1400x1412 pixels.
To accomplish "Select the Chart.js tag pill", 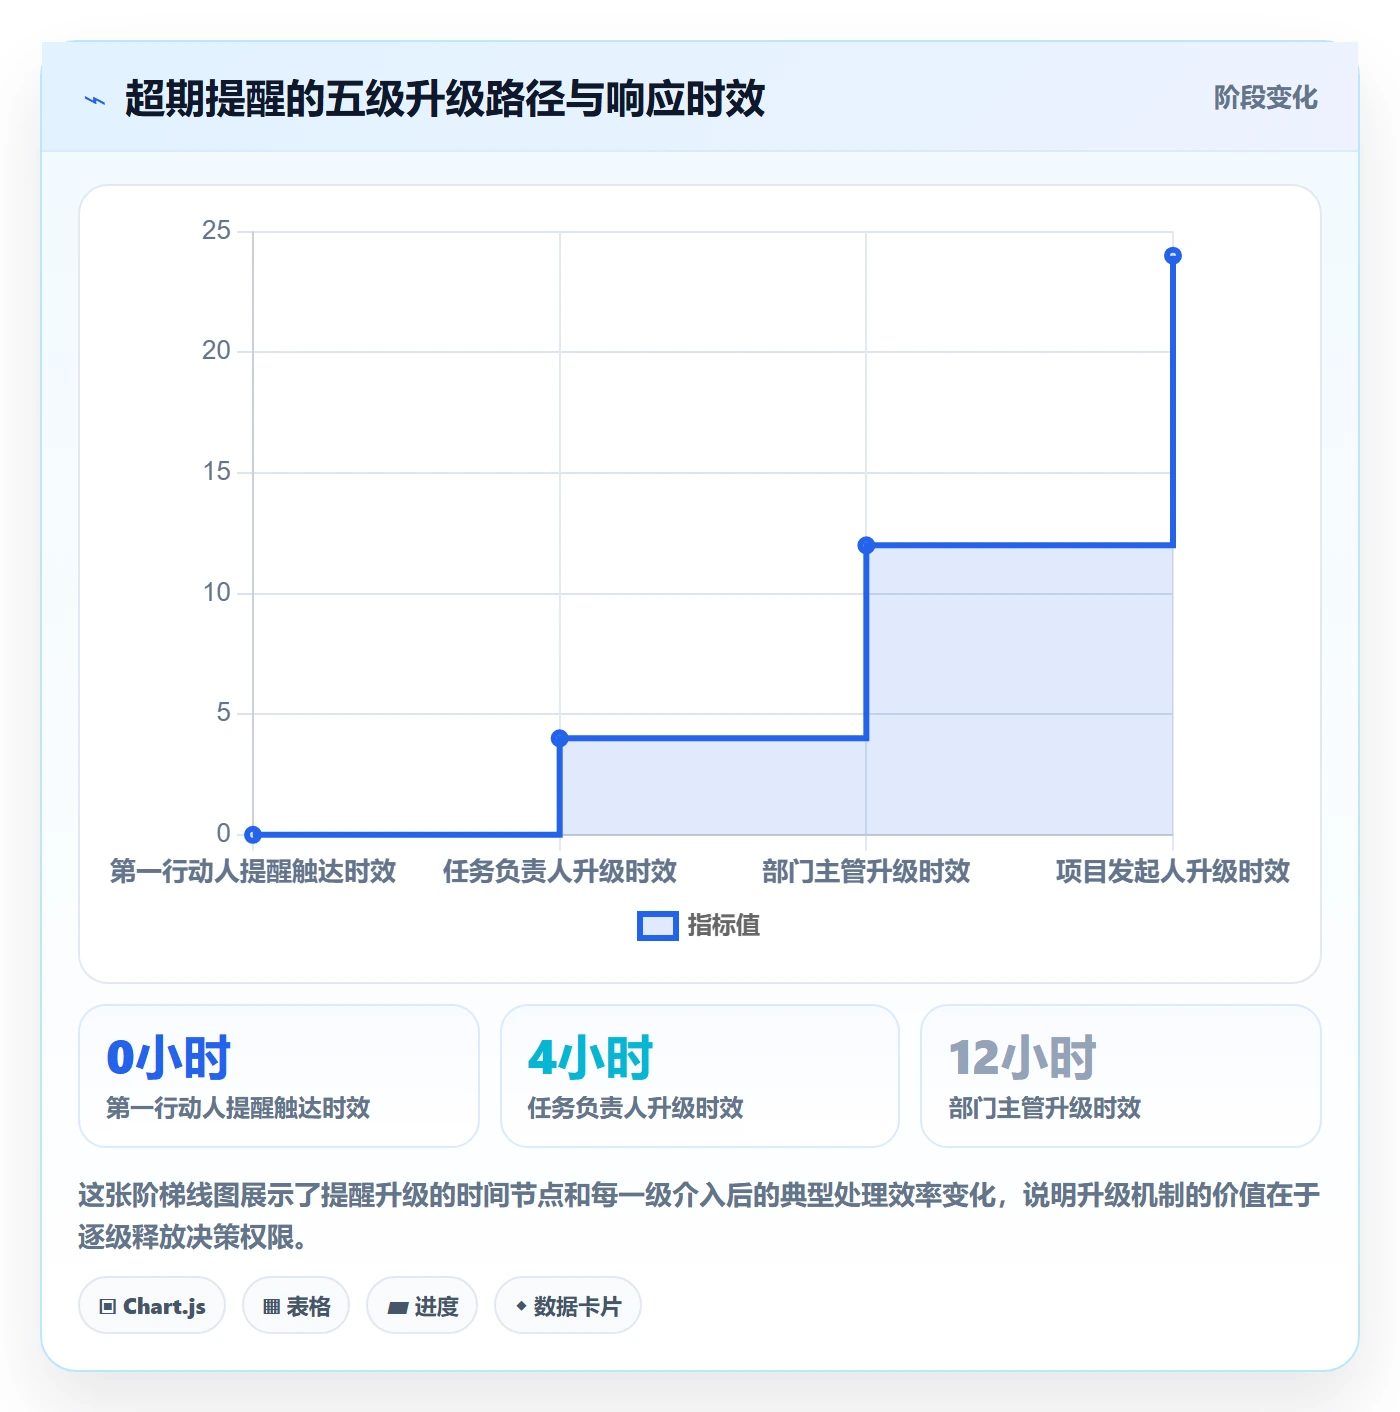I will click(152, 1306).
